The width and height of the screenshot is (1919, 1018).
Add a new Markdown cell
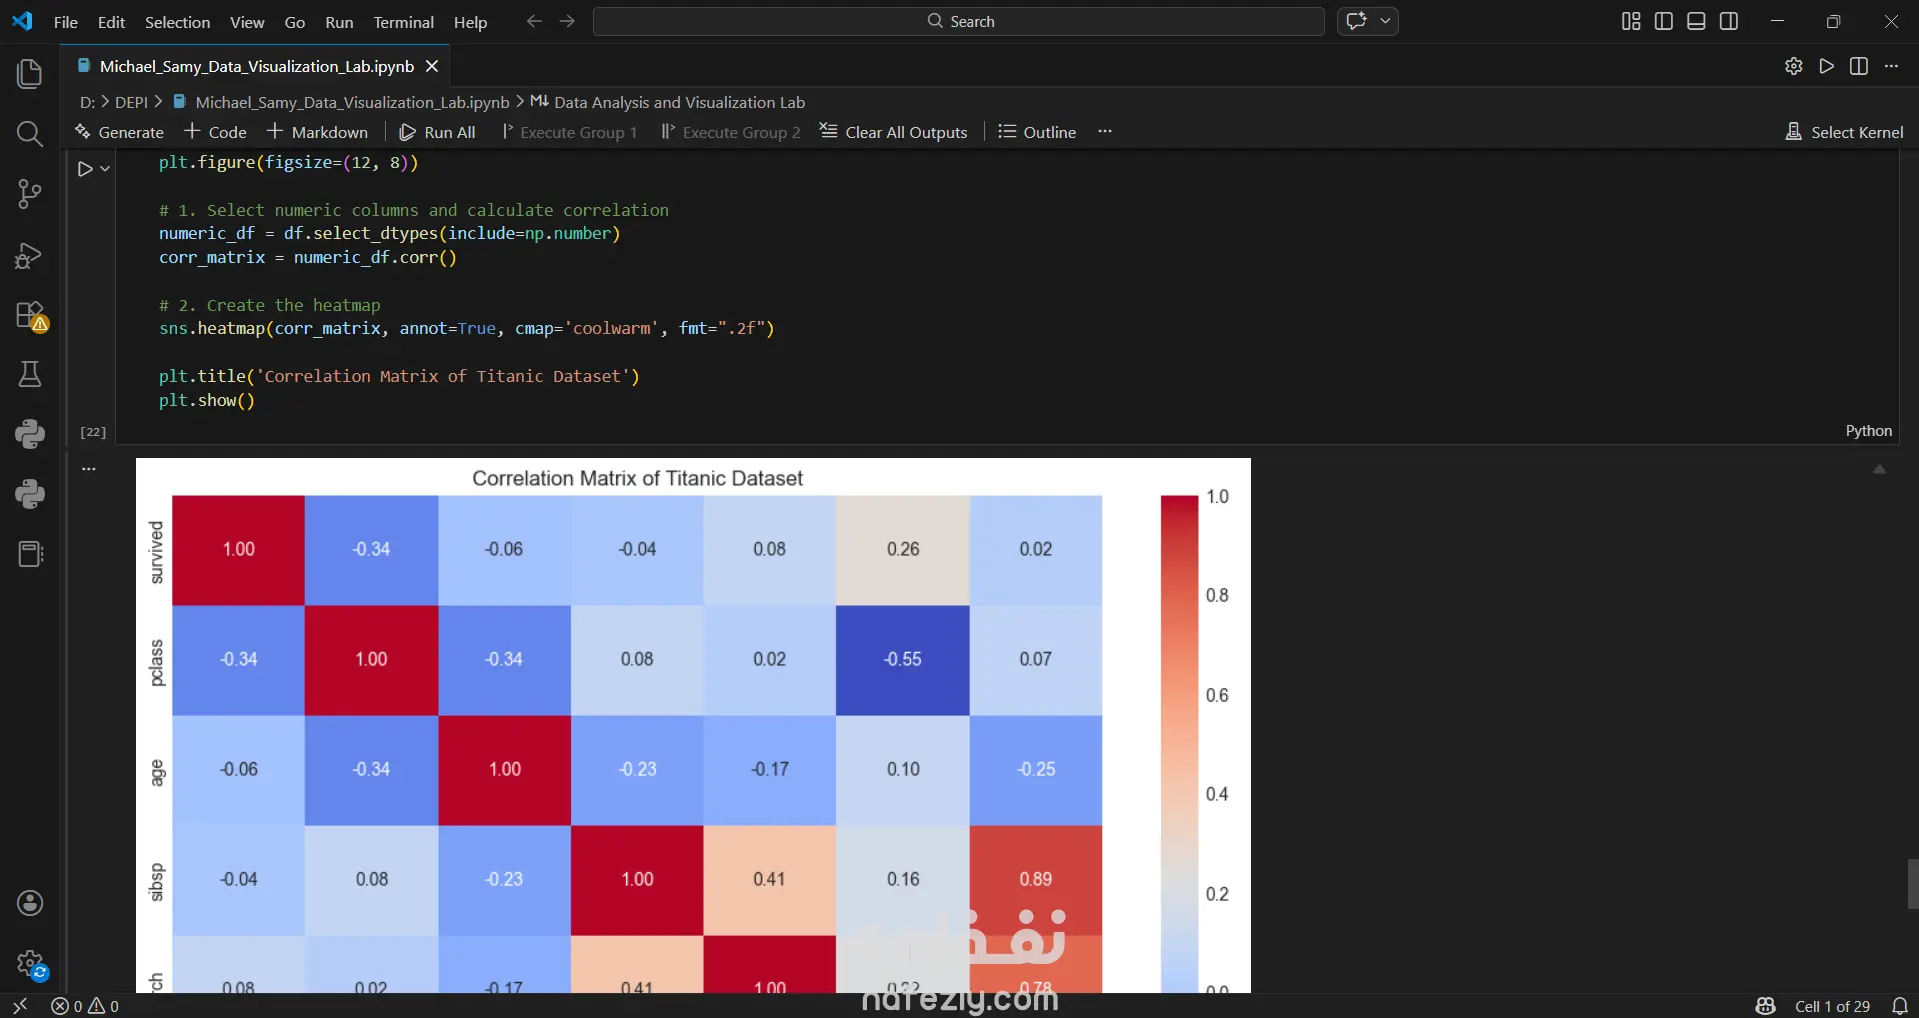point(318,132)
